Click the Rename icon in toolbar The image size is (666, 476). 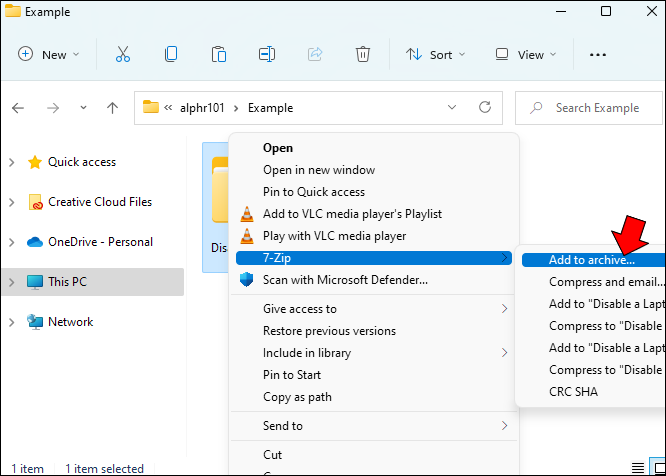(266, 55)
